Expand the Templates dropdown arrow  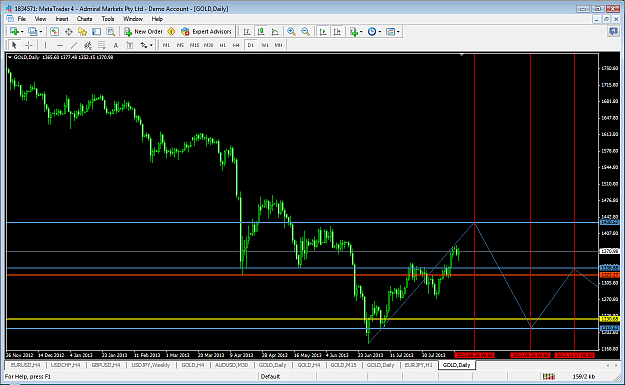[x=398, y=31]
